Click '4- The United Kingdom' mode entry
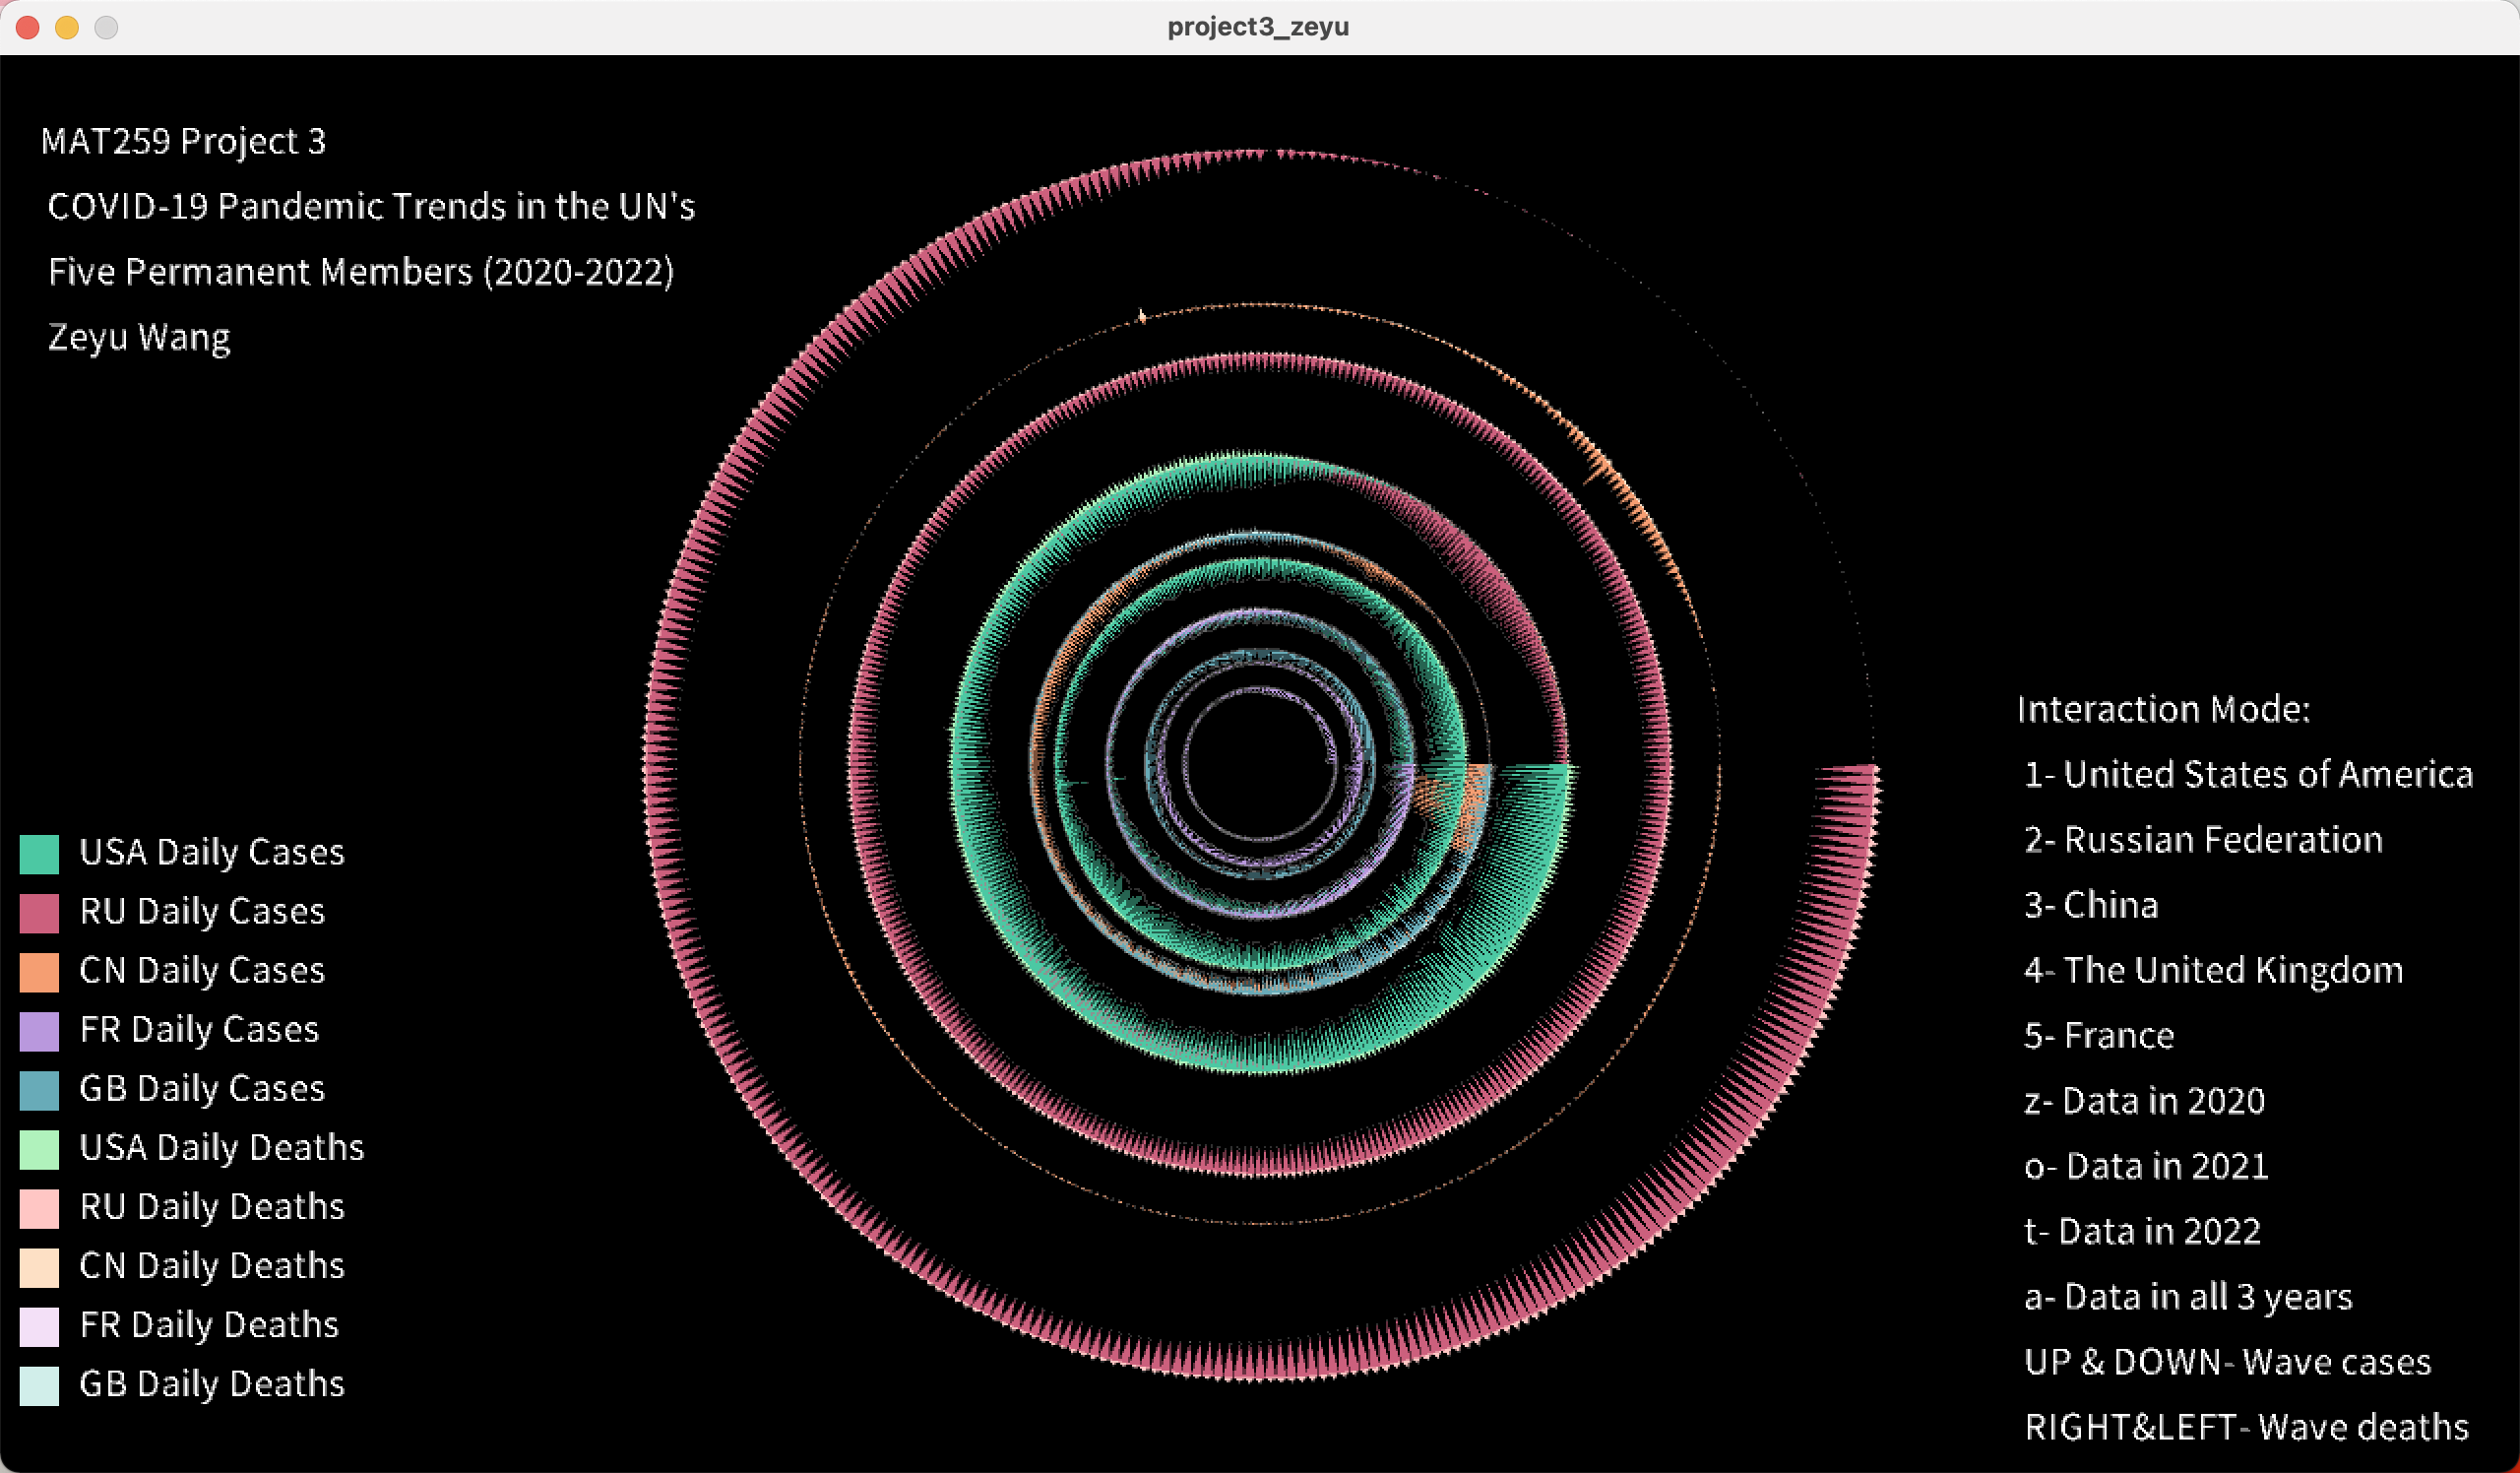The image size is (2520, 1473). point(2212,970)
